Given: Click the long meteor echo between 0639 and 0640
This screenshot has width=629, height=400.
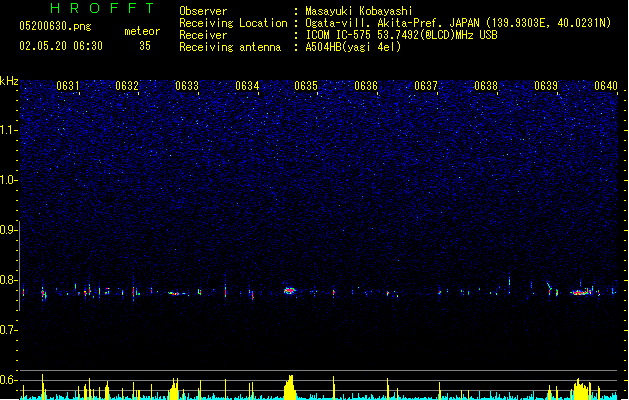Looking at the screenshot, I should 582,292.
